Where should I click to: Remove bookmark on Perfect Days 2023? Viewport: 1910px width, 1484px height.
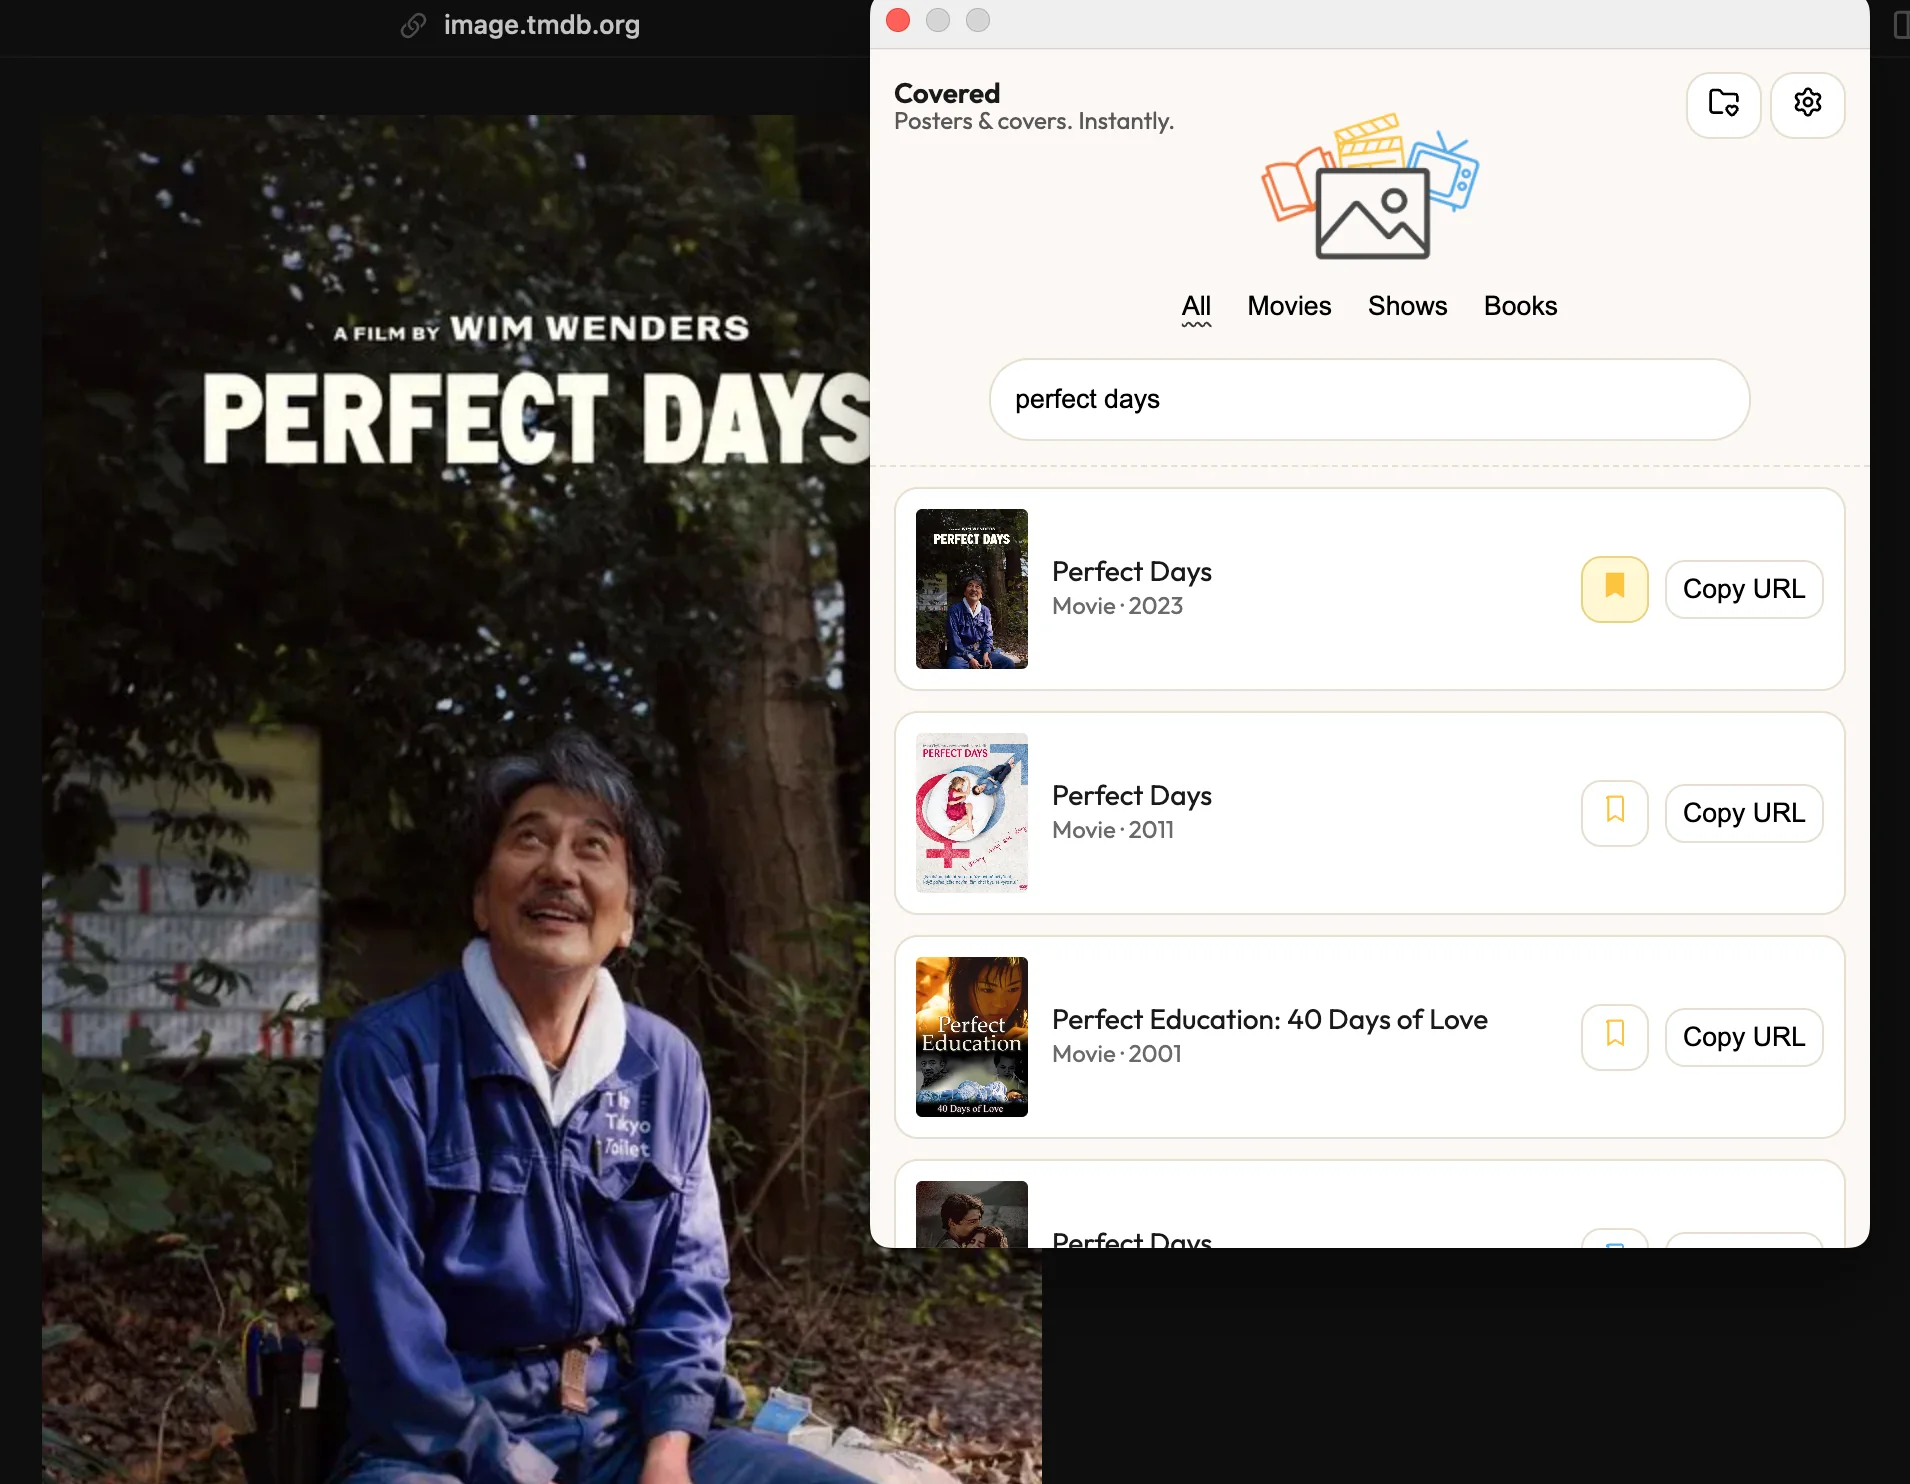(x=1614, y=589)
